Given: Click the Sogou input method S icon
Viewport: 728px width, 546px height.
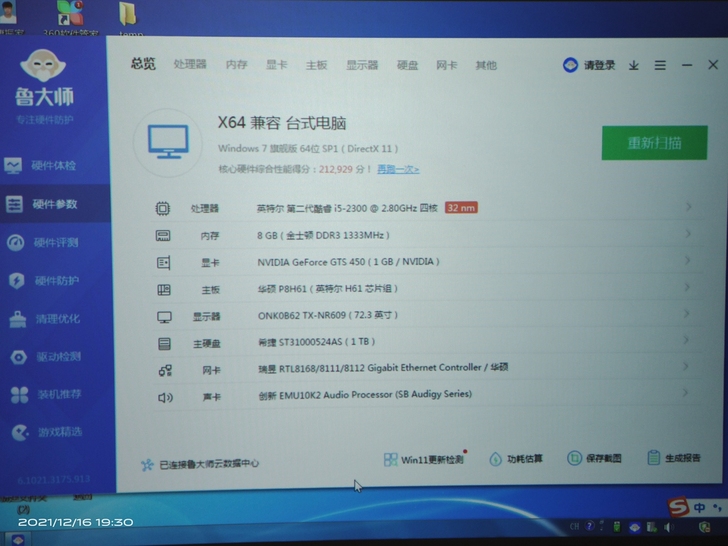Looking at the screenshot, I should click(x=678, y=507).
